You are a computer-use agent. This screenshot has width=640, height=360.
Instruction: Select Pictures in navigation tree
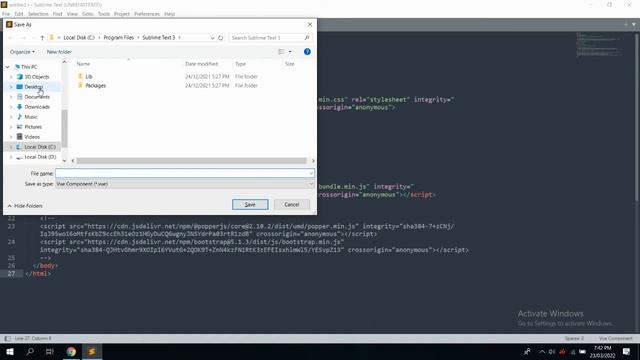[33, 127]
